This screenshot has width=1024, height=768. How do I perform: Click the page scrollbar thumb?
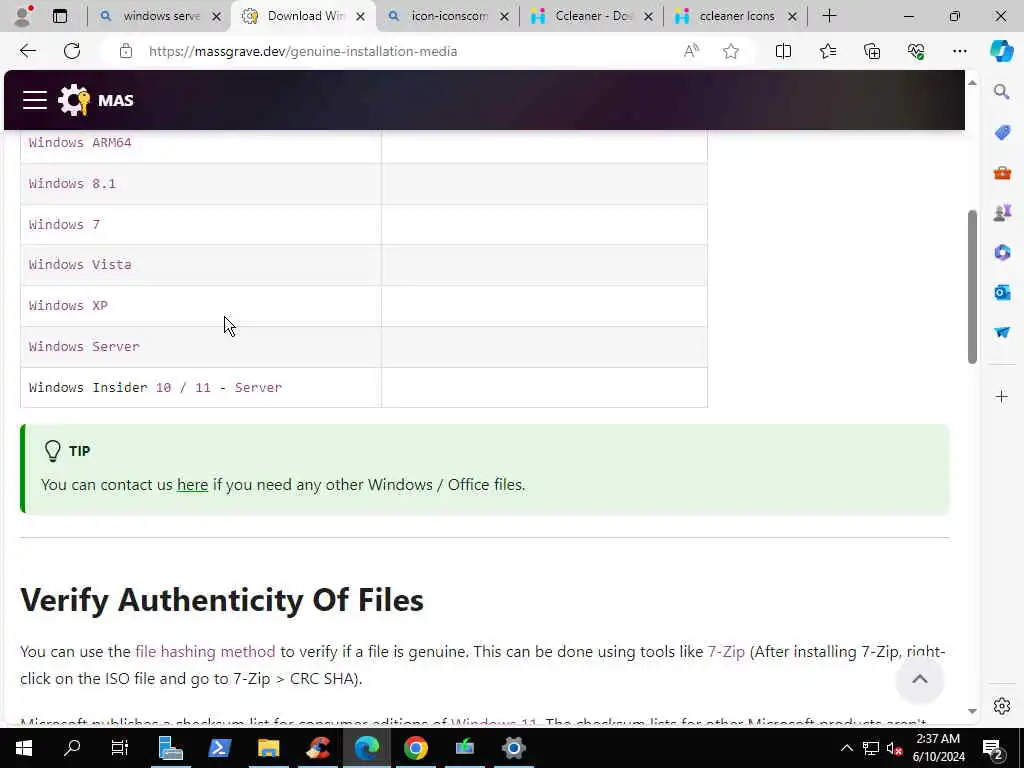coord(972,287)
